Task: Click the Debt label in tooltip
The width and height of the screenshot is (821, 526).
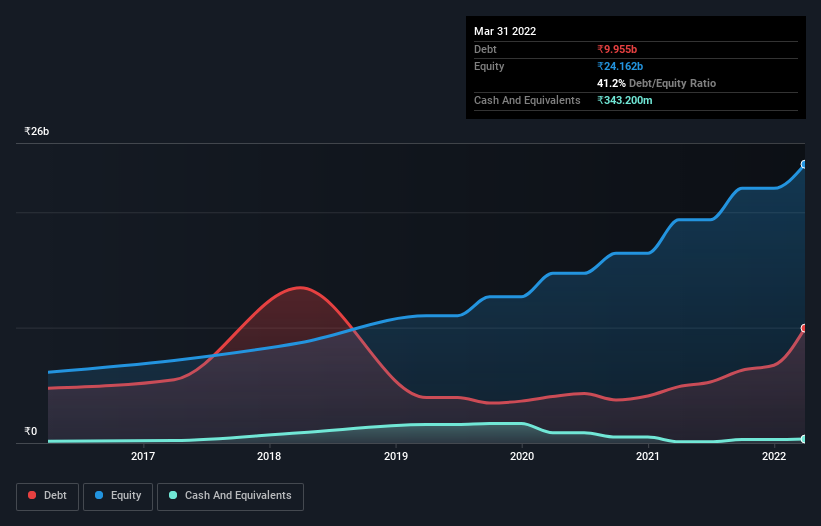Action: pyautogui.click(x=485, y=49)
